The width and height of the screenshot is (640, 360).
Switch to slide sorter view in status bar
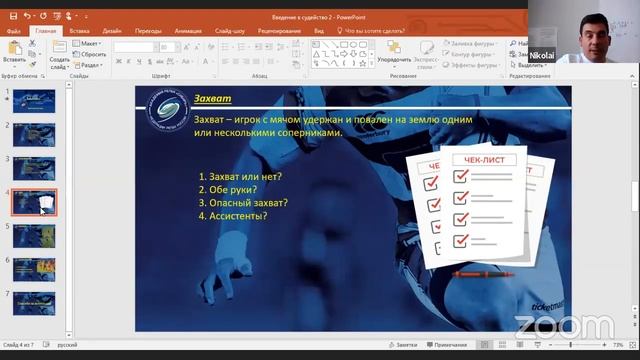502,345
